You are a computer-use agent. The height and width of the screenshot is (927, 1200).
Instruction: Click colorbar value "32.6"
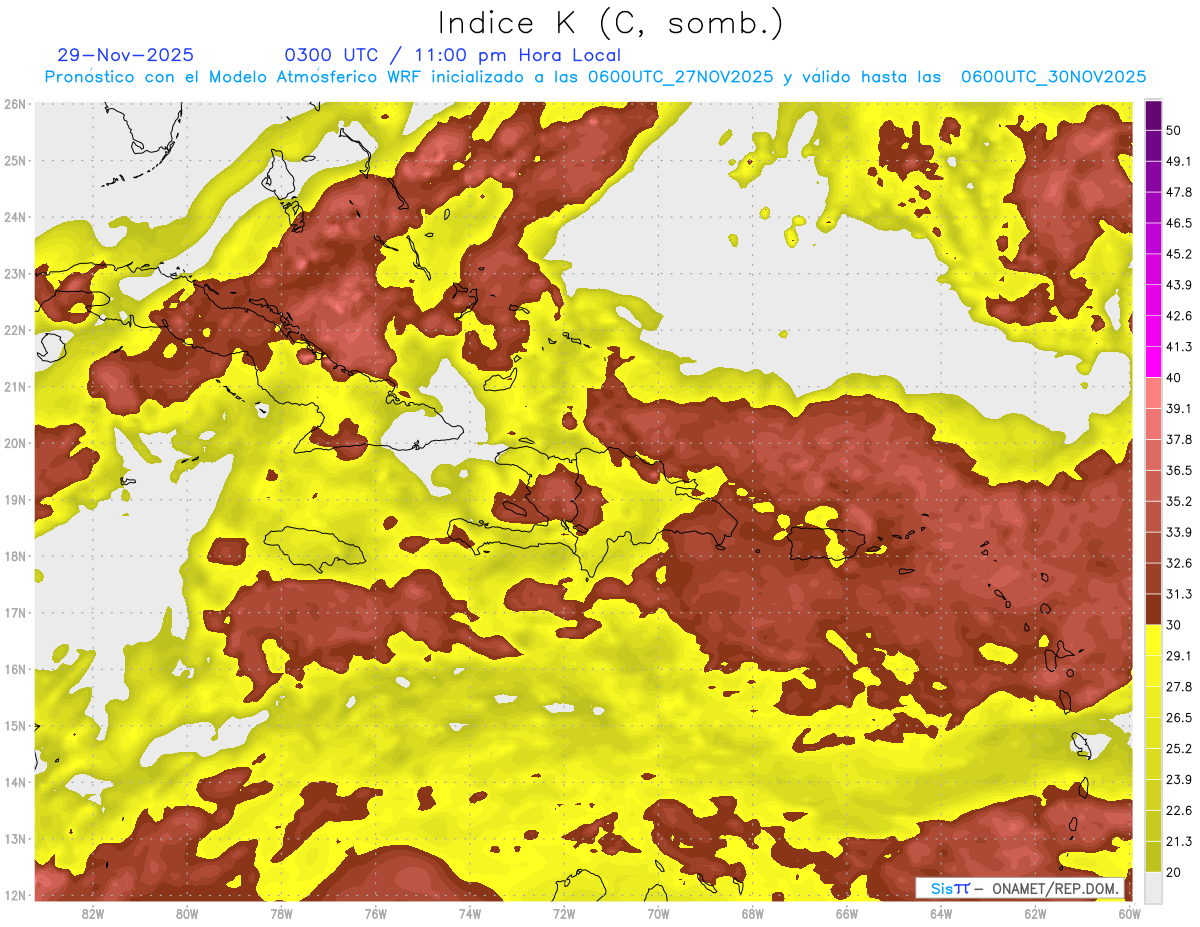point(1178,563)
